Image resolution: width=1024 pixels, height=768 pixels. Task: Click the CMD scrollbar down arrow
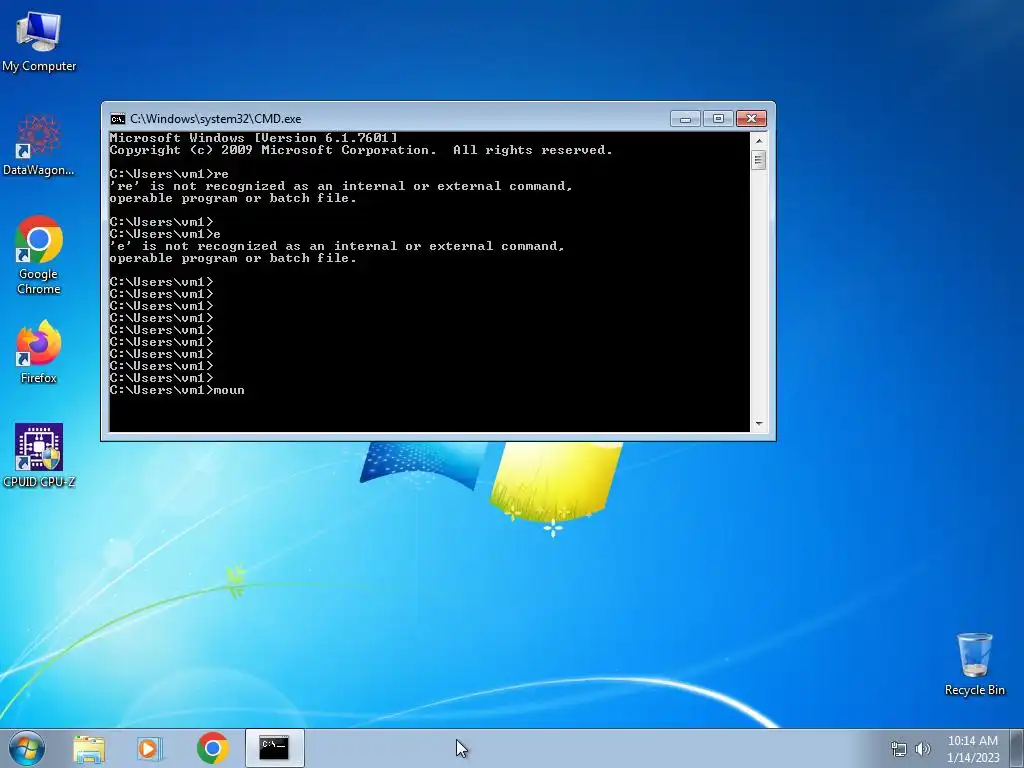pos(758,424)
